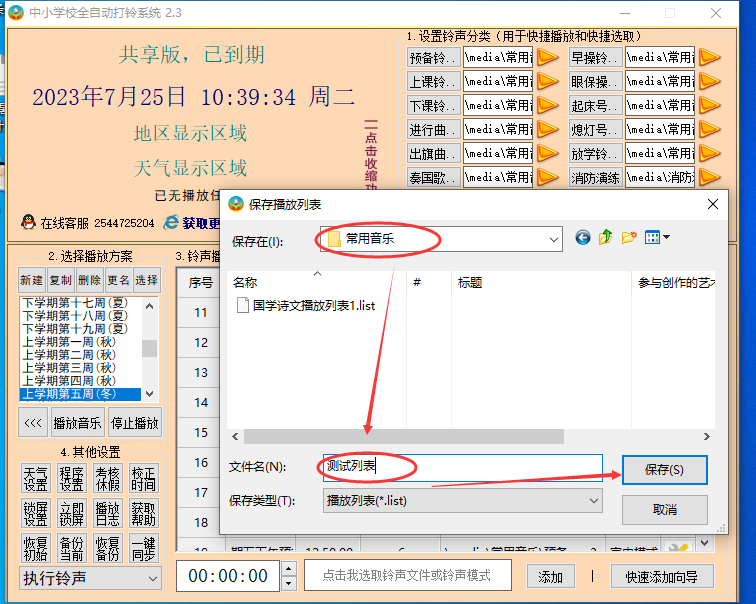The width and height of the screenshot is (756, 604).
Task: Create a new folder in save dialog
Action: click(629, 238)
